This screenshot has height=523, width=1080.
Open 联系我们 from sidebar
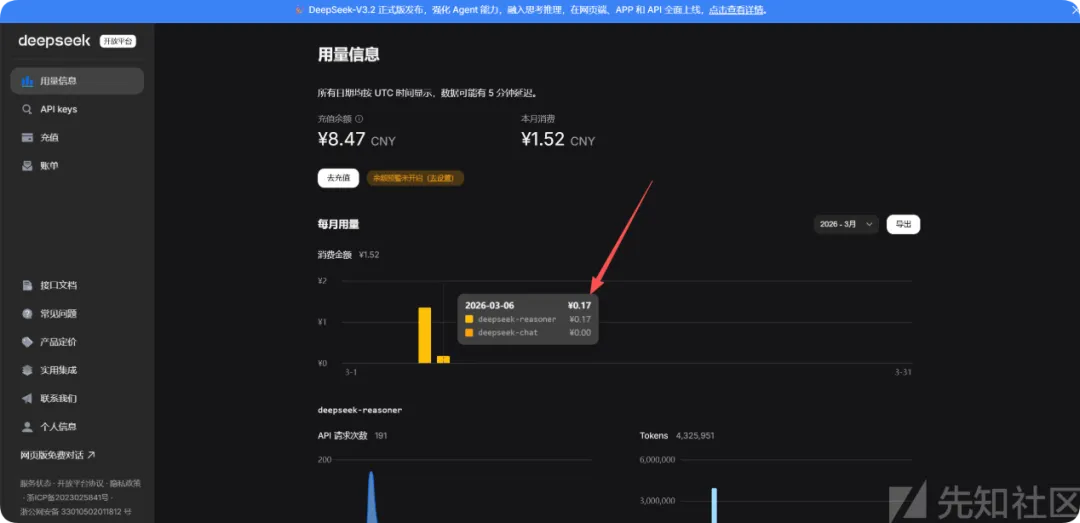77,398
